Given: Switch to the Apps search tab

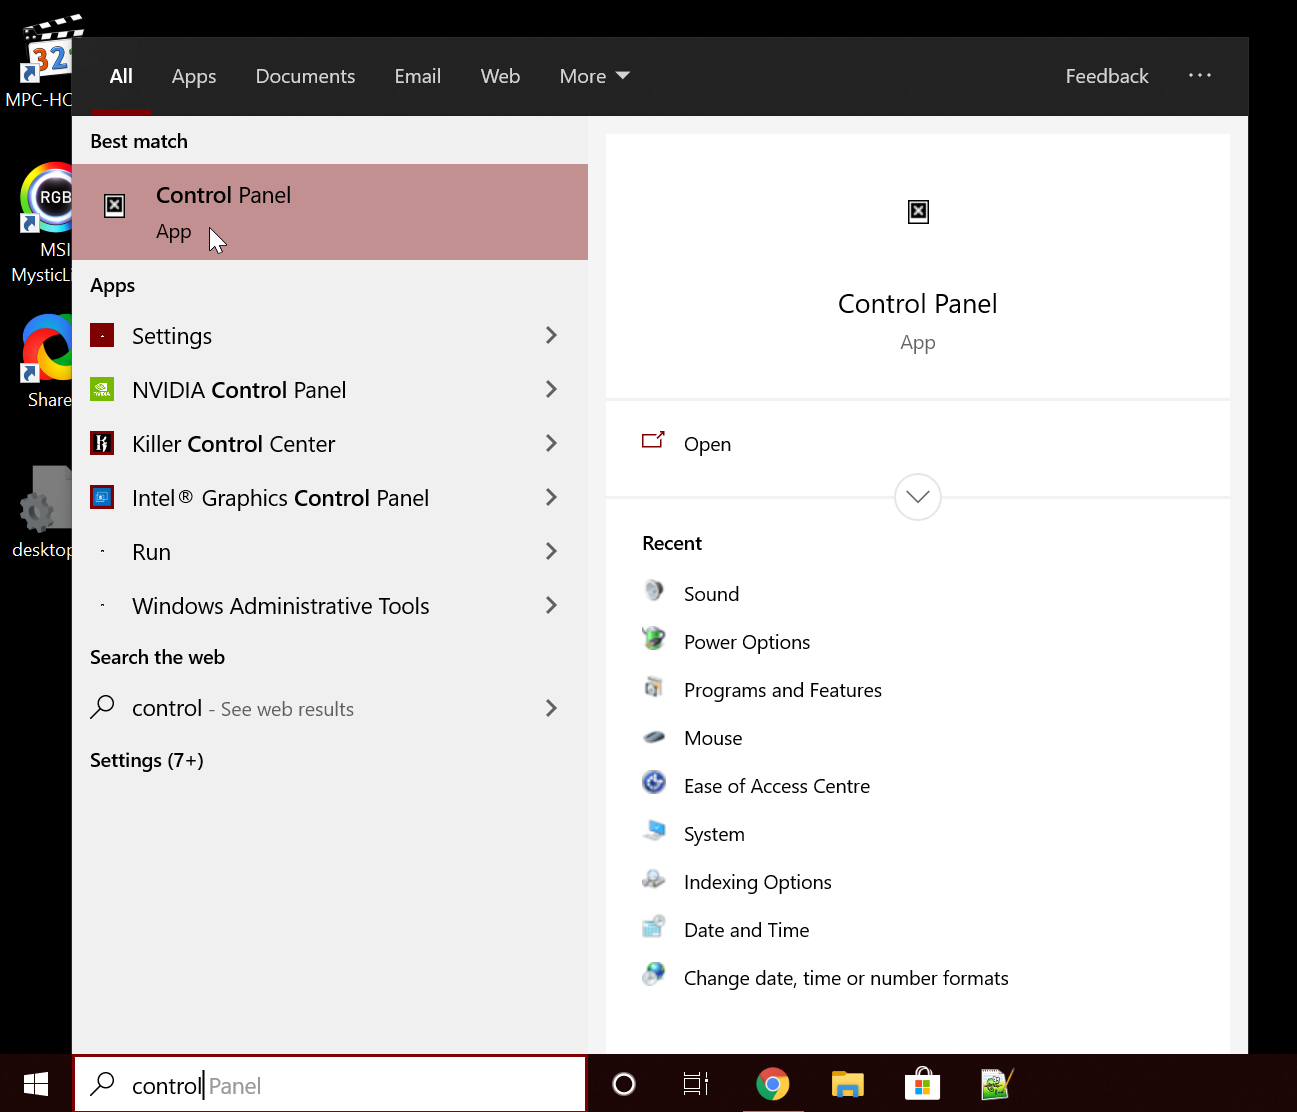Looking at the screenshot, I should pos(194,76).
